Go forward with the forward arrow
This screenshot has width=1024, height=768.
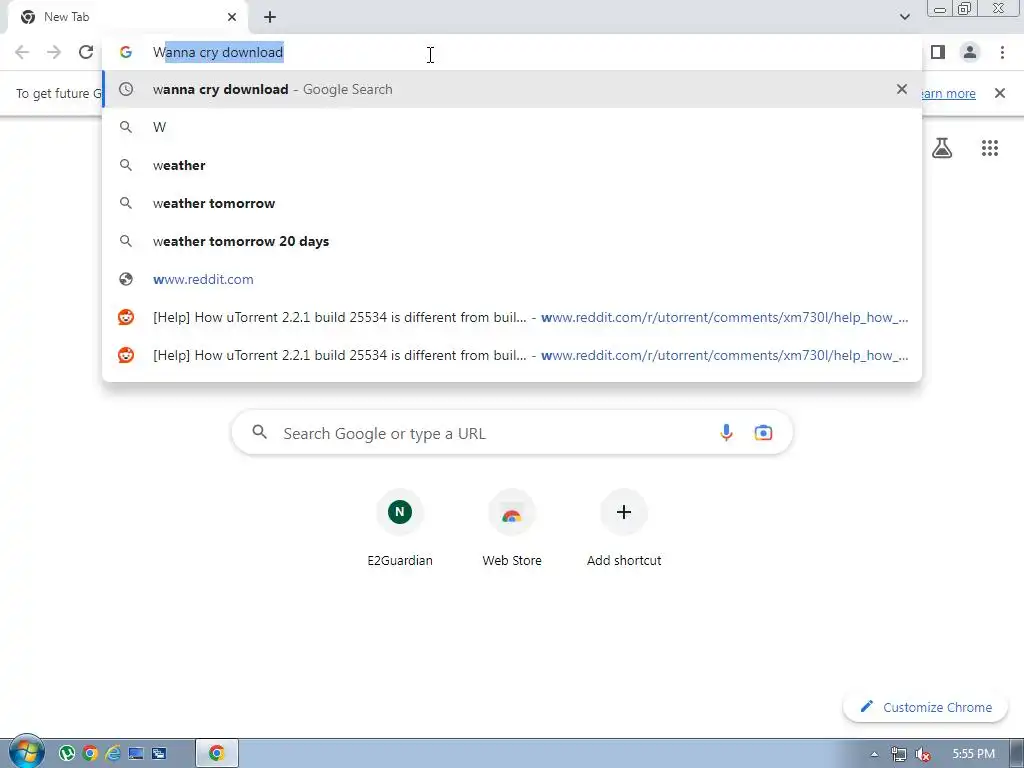tap(54, 52)
